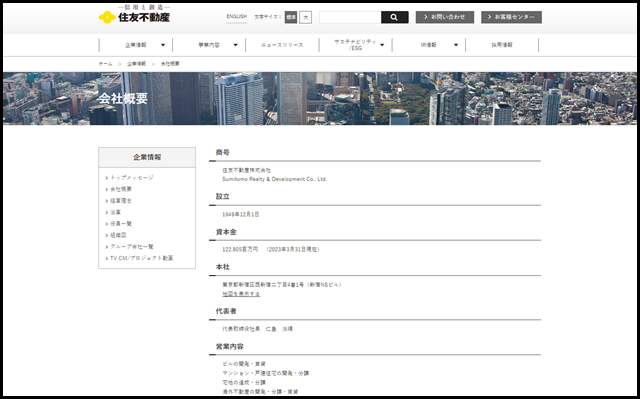Open 組織図 sidebar link
This screenshot has width=640, height=399.
tap(118, 235)
